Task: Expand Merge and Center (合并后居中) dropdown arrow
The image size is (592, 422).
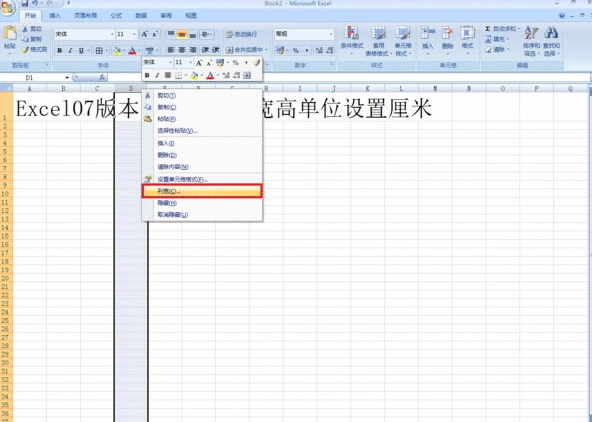Action: (x=266, y=50)
